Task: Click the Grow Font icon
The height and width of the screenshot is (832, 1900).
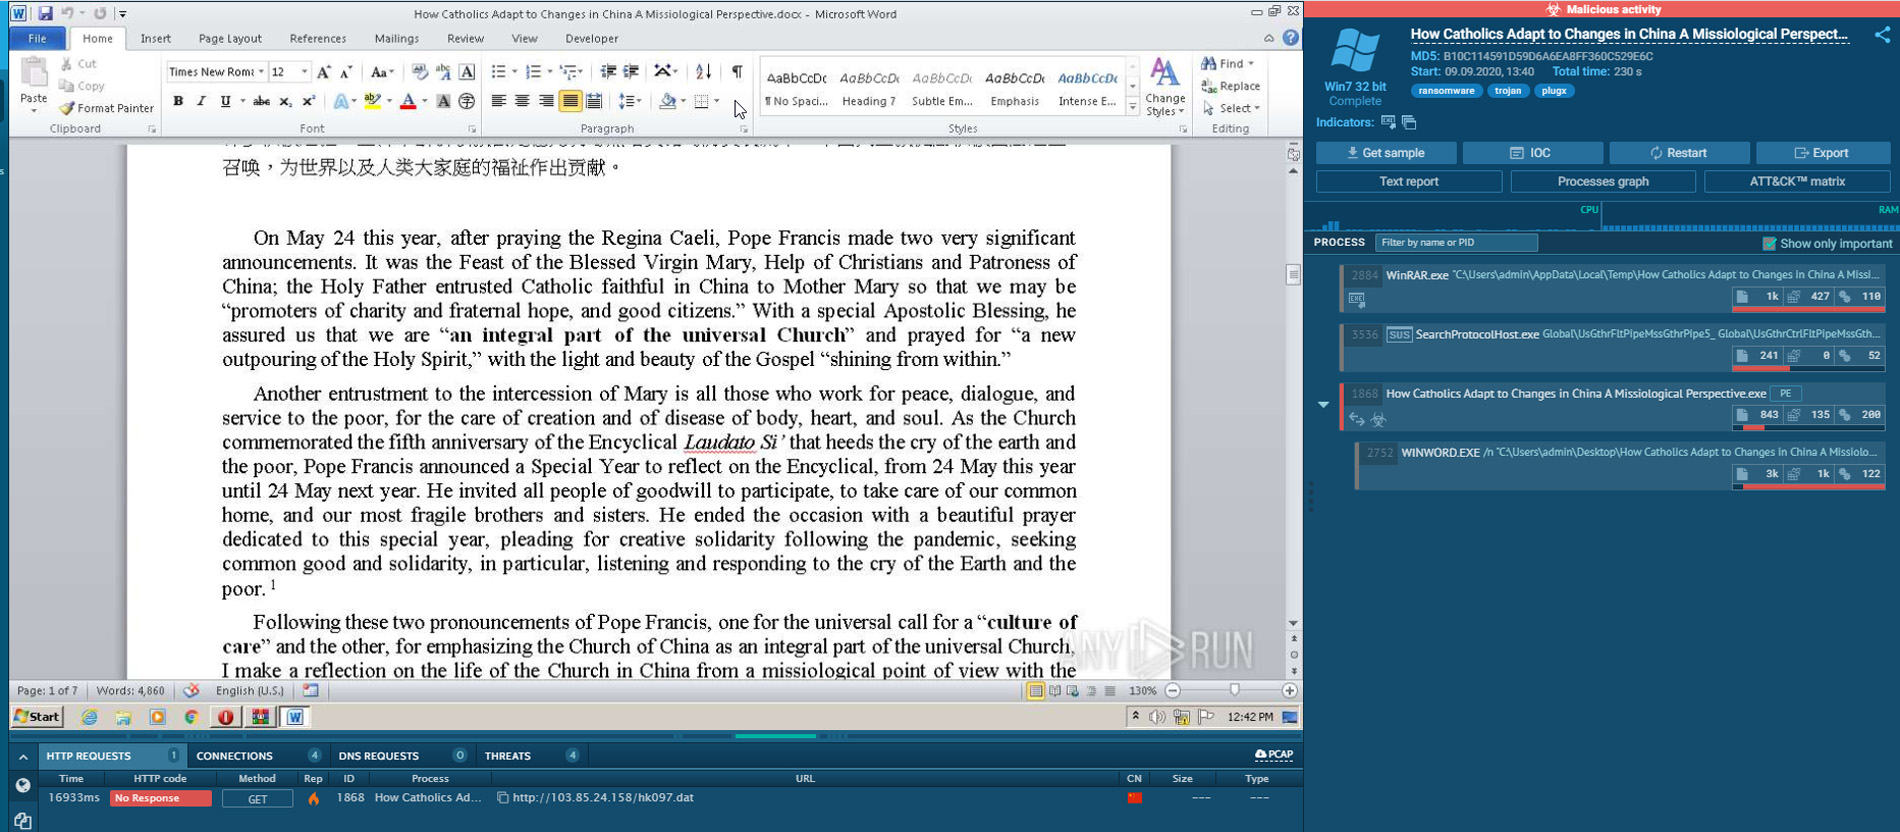Action: point(323,72)
